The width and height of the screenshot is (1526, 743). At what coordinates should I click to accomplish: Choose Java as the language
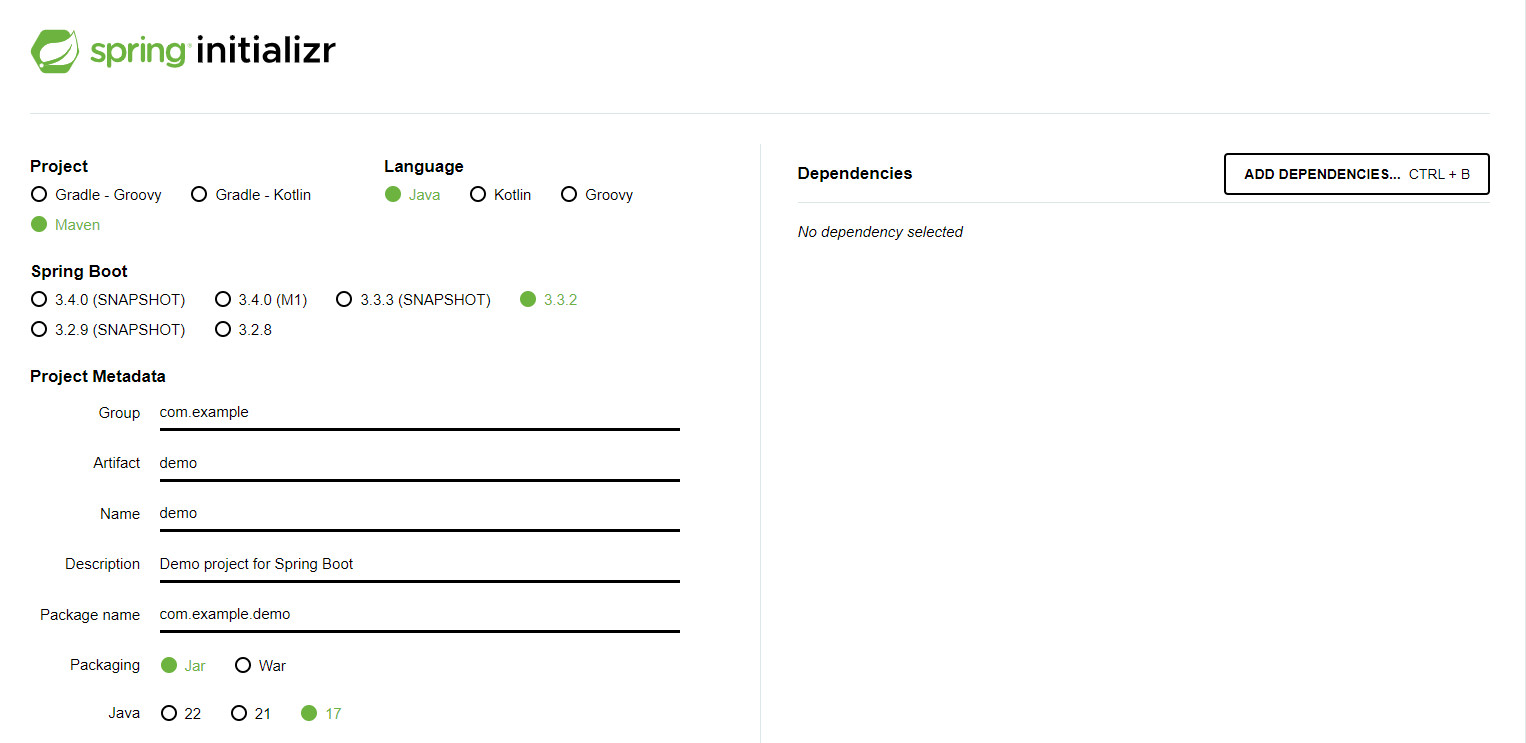pos(413,195)
